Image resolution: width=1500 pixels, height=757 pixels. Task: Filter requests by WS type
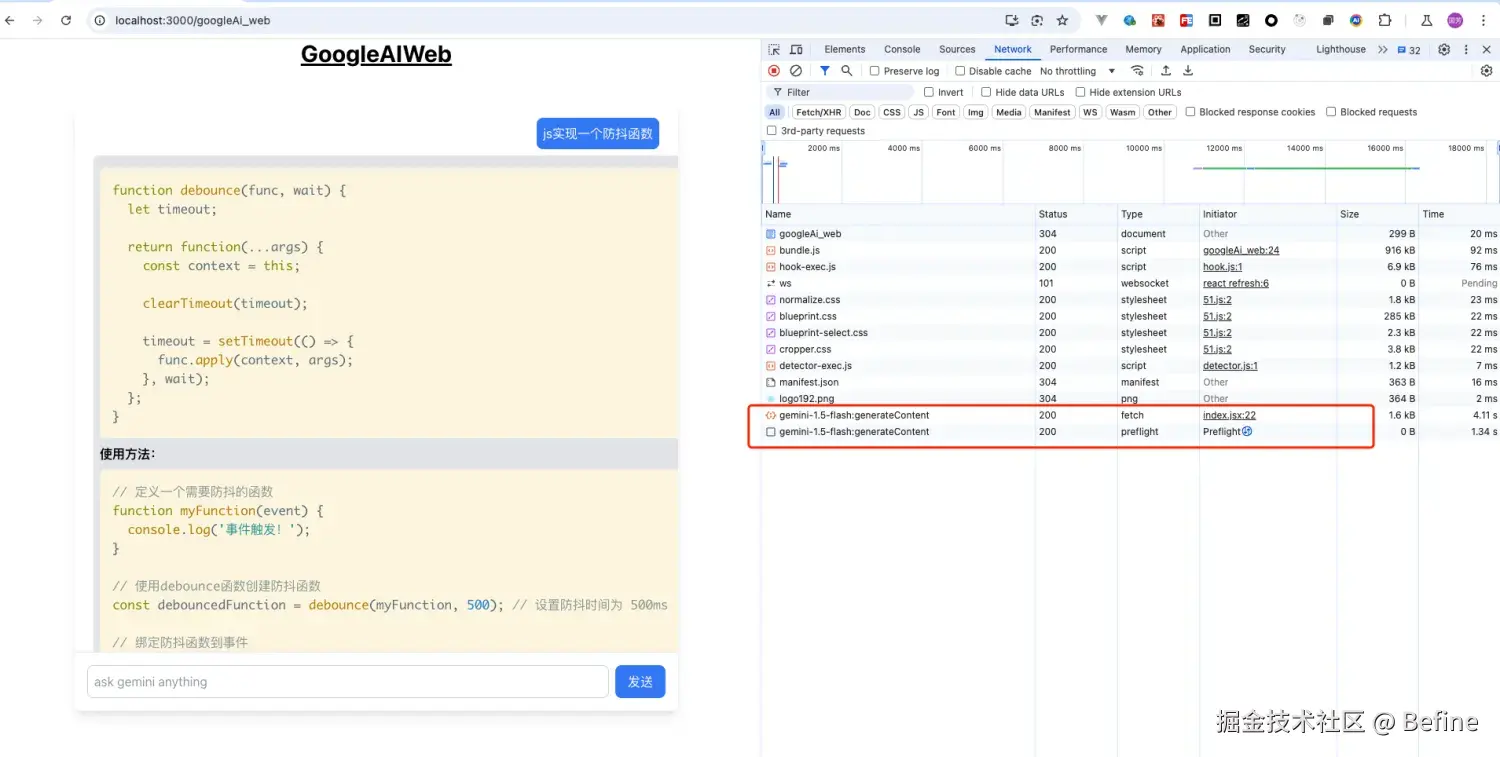pyautogui.click(x=1090, y=112)
